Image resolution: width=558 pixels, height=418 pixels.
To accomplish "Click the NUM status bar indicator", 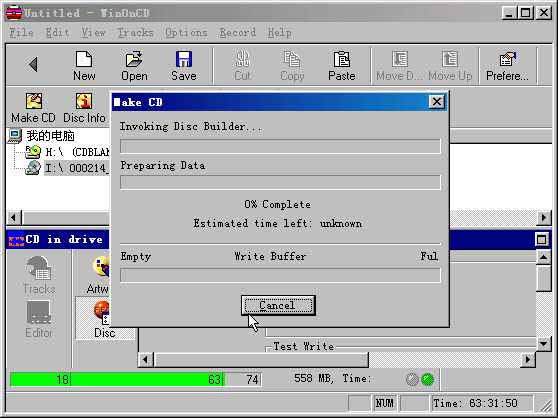I will [x=384, y=403].
